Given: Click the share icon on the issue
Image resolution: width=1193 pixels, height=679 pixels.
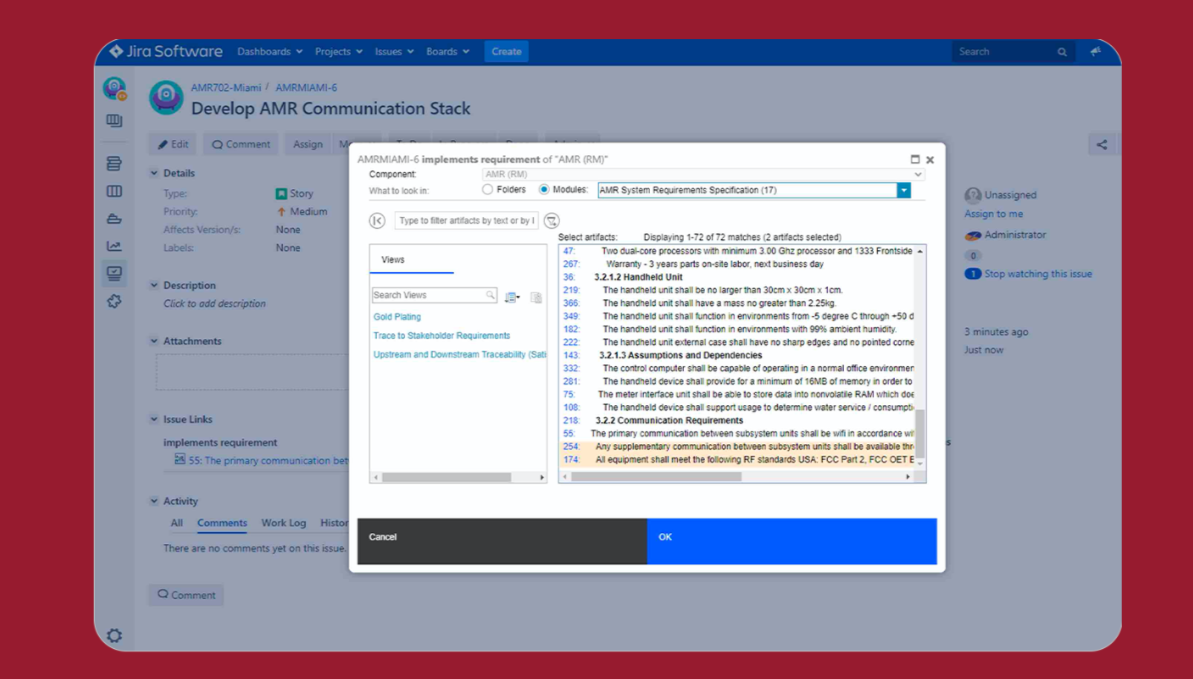Looking at the screenshot, I should coord(1102,145).
